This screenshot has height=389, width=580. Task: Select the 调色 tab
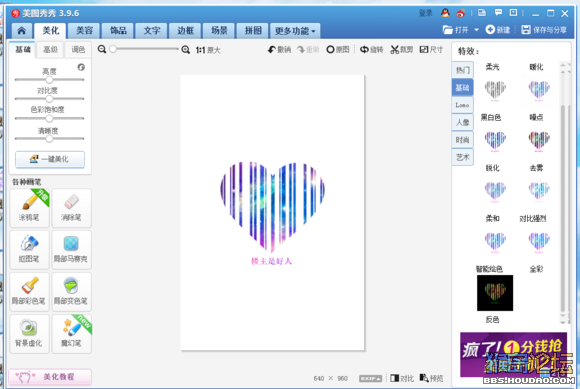click(x=78, y=50)
